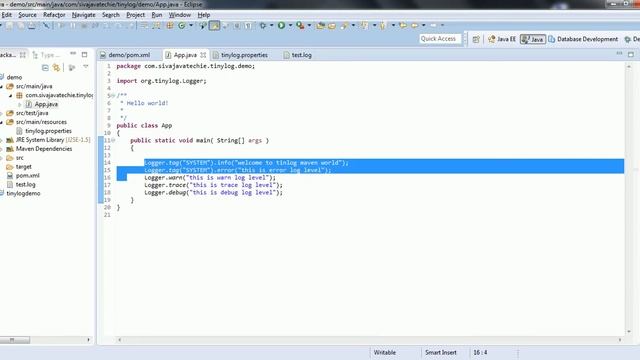This screenshot has width=640, height=360.
Task: Select the demo project in the tree
Action: pos(14,77)
